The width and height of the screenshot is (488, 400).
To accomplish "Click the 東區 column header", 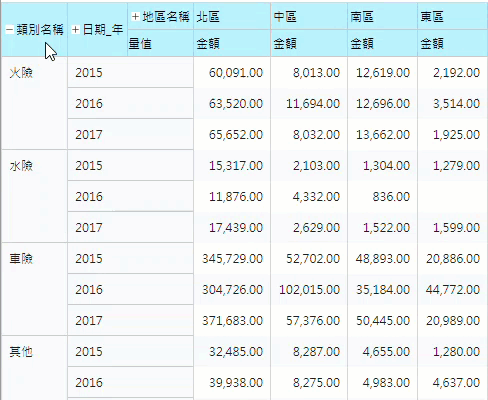I will (453, 16).
